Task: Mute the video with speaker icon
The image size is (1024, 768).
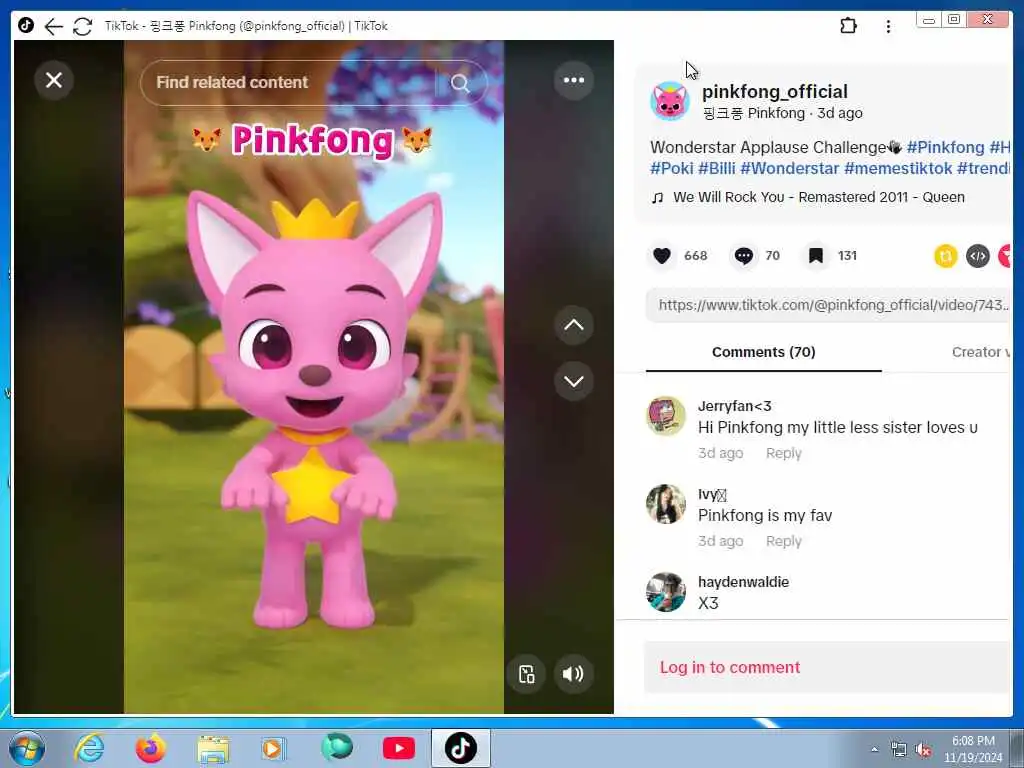Action: [573, 673]
